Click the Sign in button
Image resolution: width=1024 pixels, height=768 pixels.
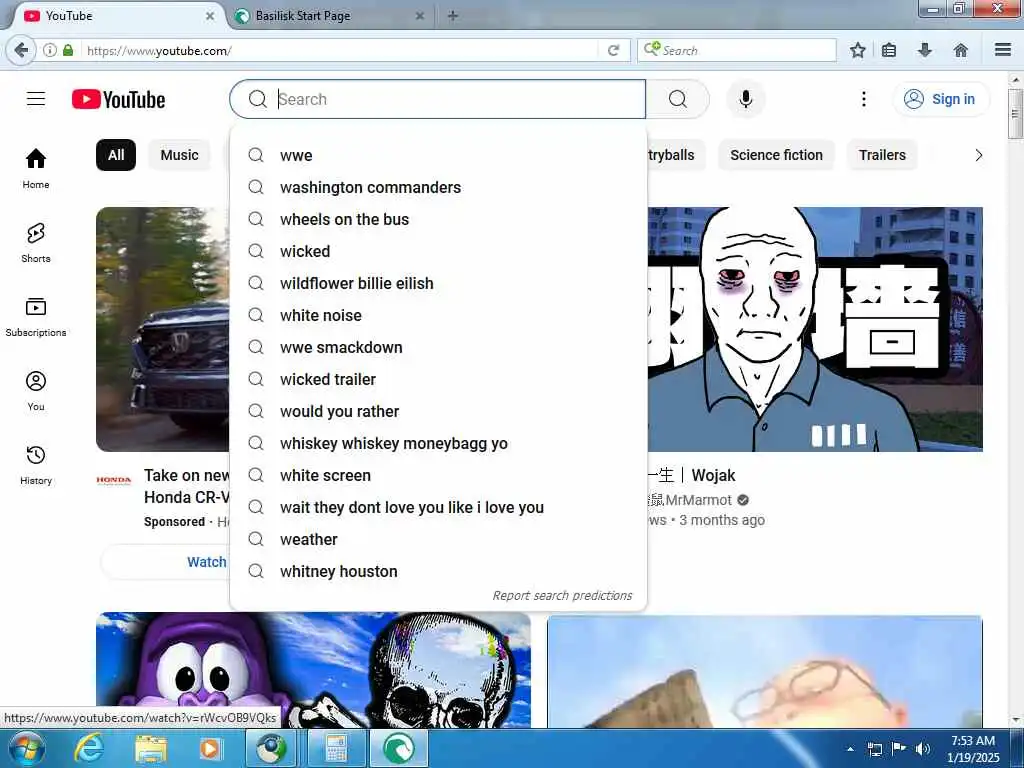[x=940, y=99]
